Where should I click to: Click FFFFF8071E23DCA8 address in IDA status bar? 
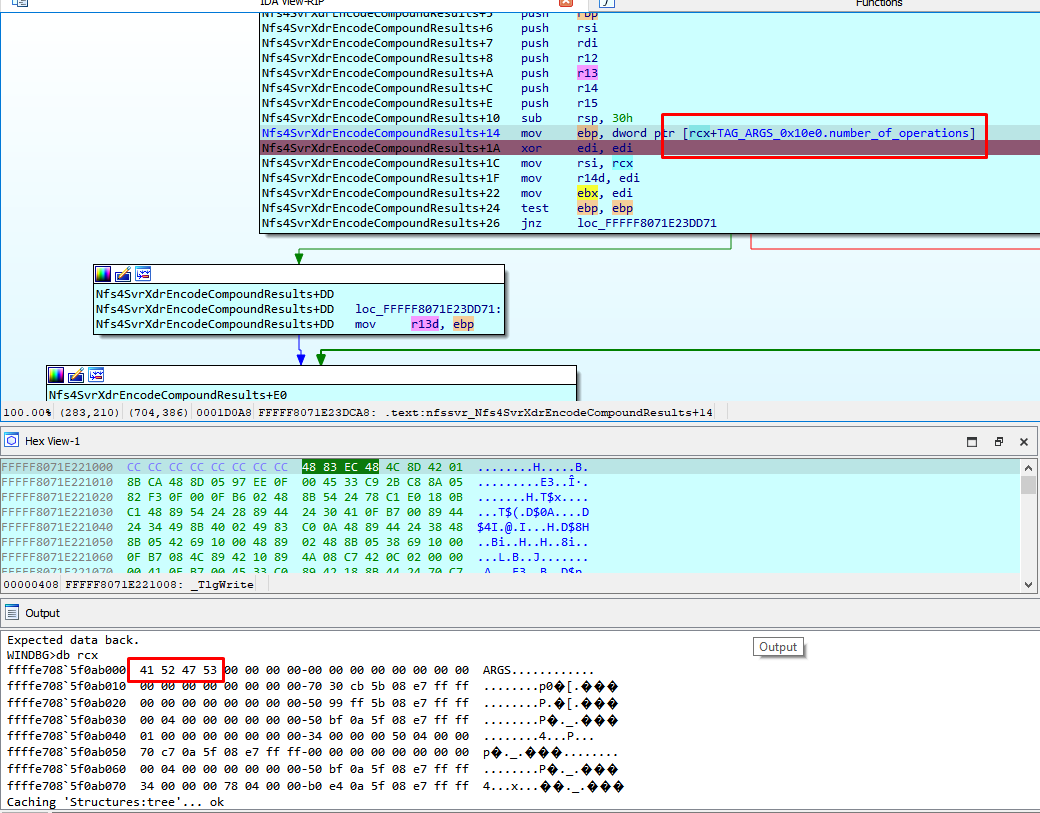click(316, 412)
